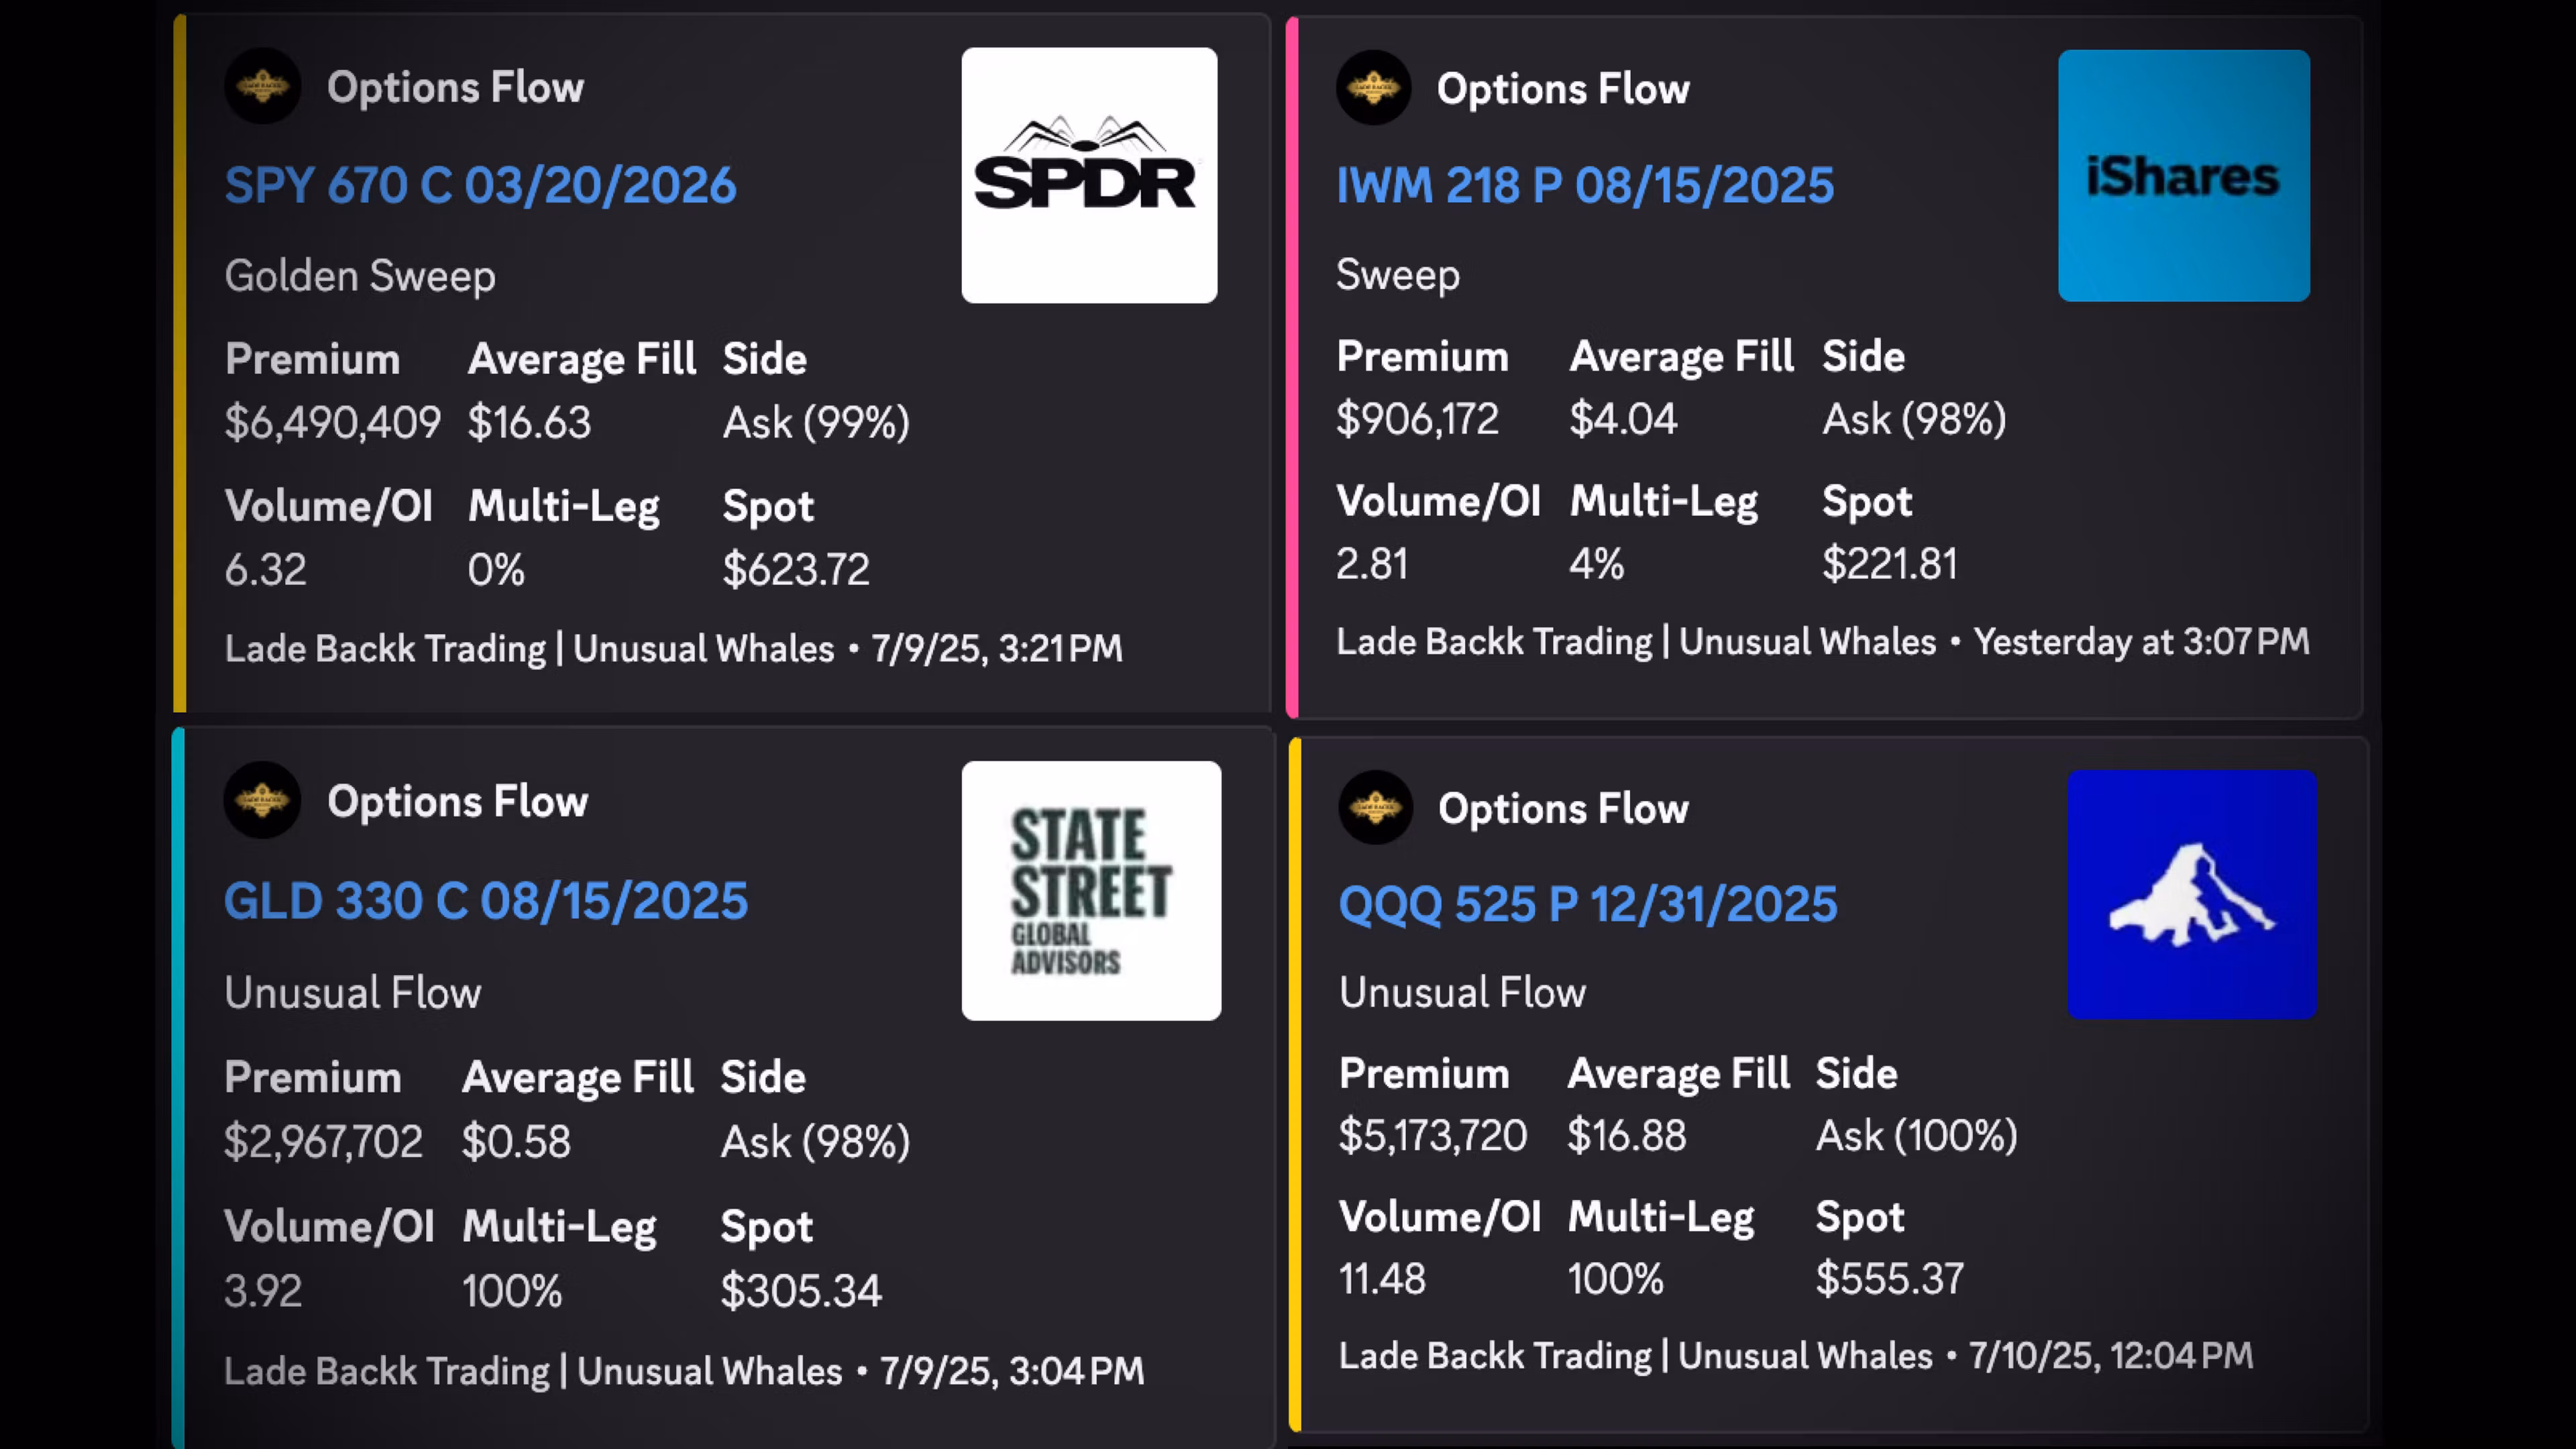
Task: Click the bot avatar on the GLD card
Action: coord(262,801)
